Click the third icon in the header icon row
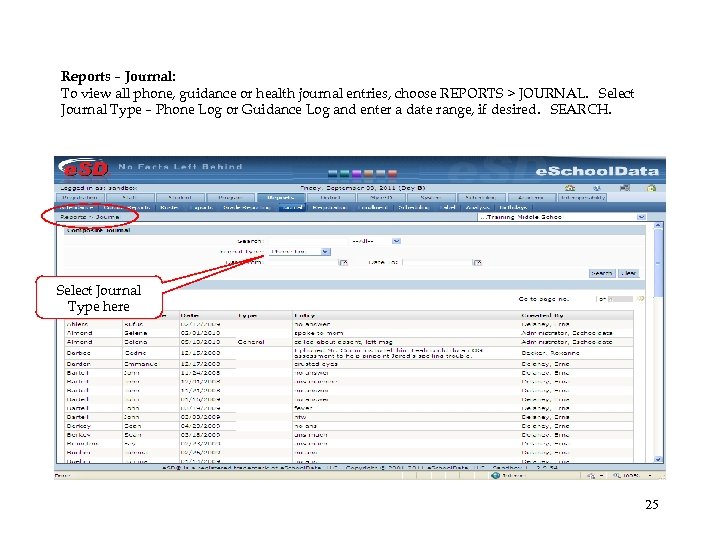Image resolution: width=720 pixels, height=540 pixels. [x=624, y=188]
